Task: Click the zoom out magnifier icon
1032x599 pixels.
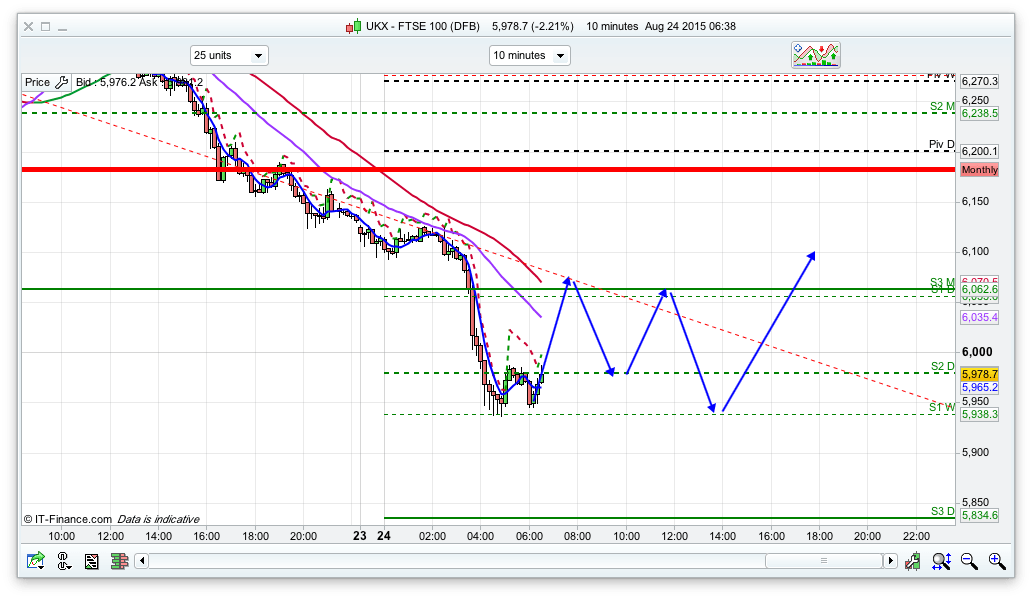Action: (x=969, y=562)
